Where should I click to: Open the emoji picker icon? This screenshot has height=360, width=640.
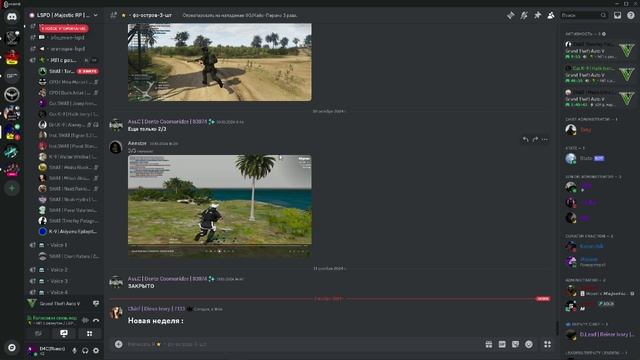(x=529, y=344)
